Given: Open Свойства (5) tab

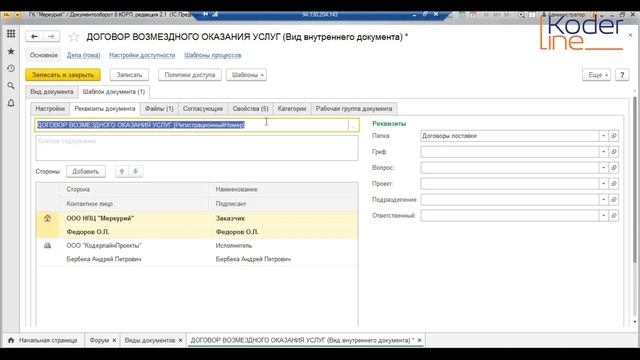Looking at the screenshot, I should [251, 109].
